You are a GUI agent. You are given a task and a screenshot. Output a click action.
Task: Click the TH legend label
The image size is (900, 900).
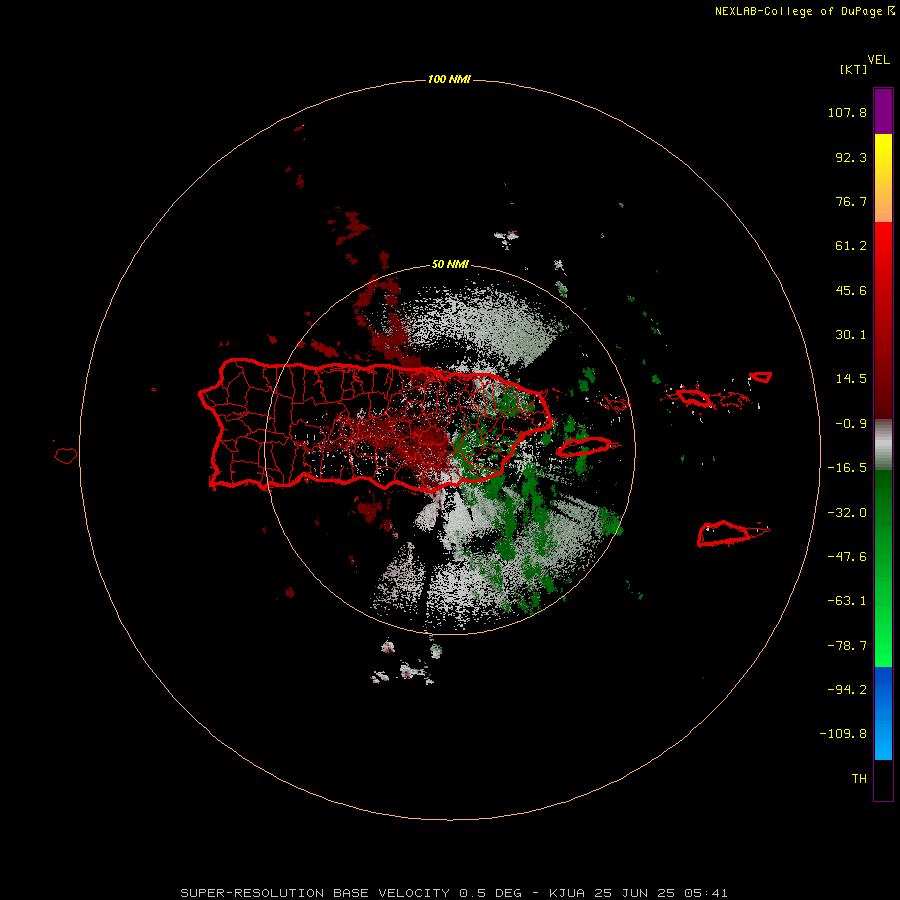859,779
